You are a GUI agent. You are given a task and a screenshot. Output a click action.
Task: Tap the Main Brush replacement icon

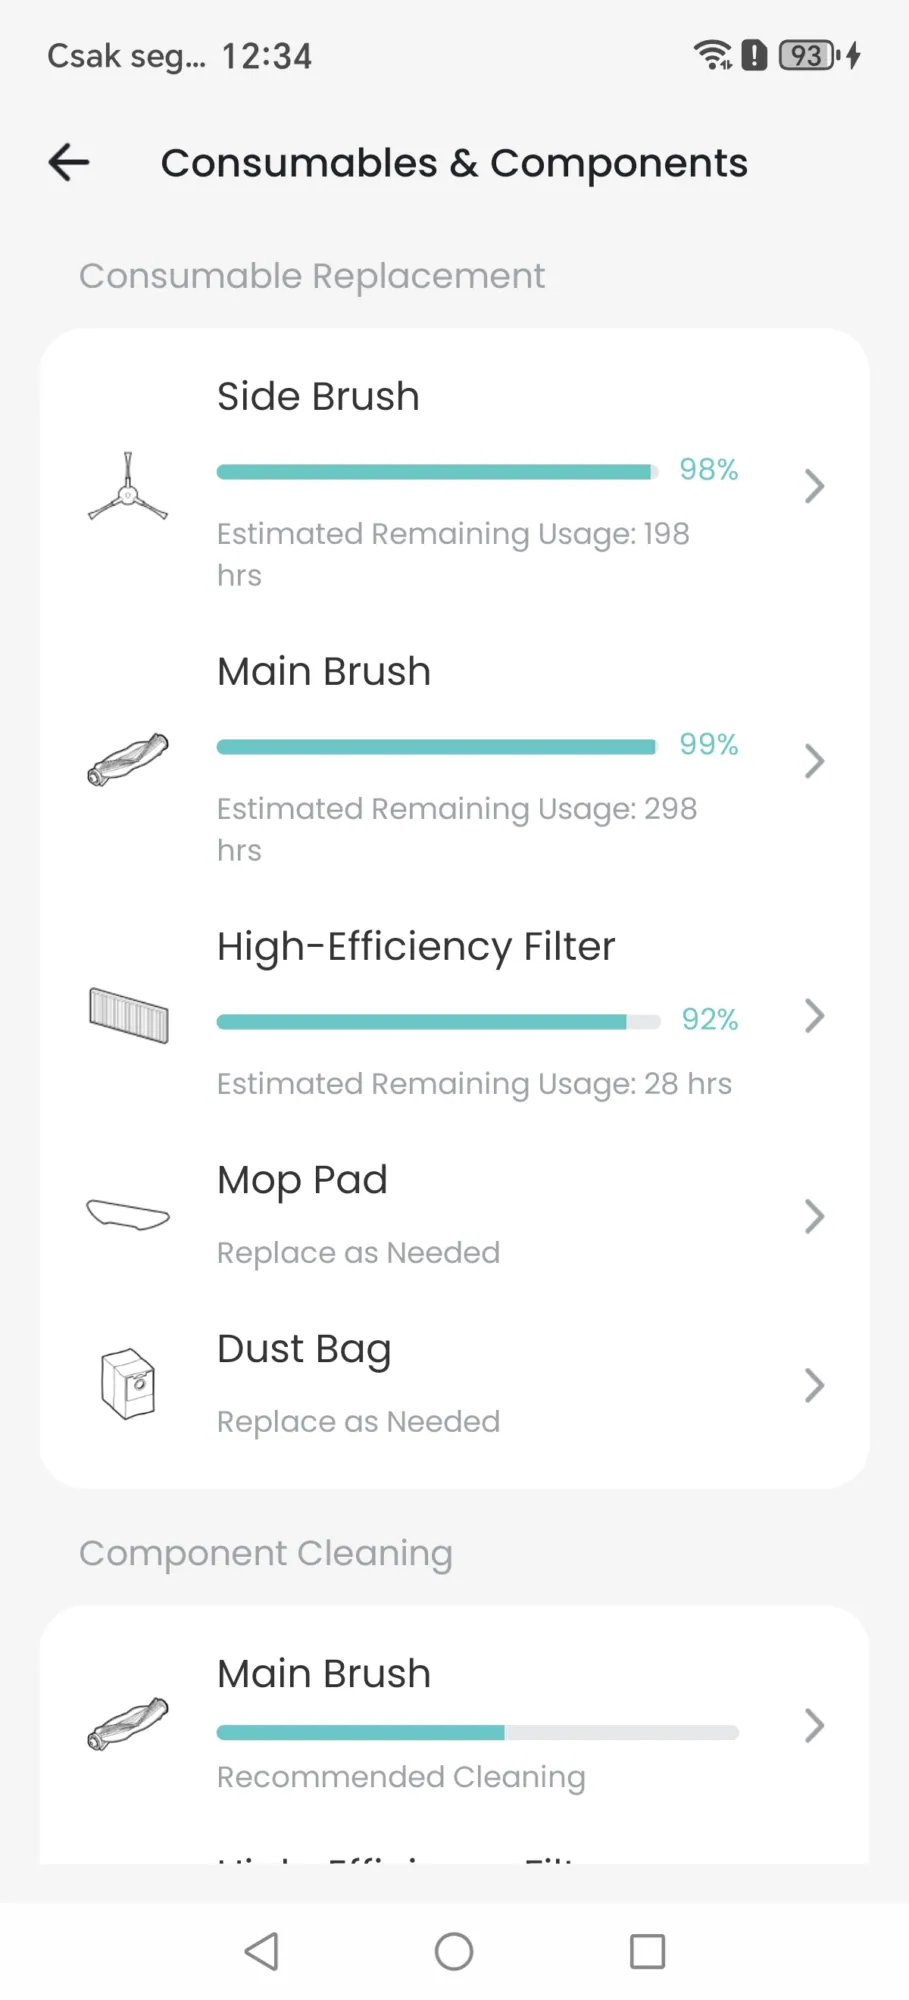(128, 760)
